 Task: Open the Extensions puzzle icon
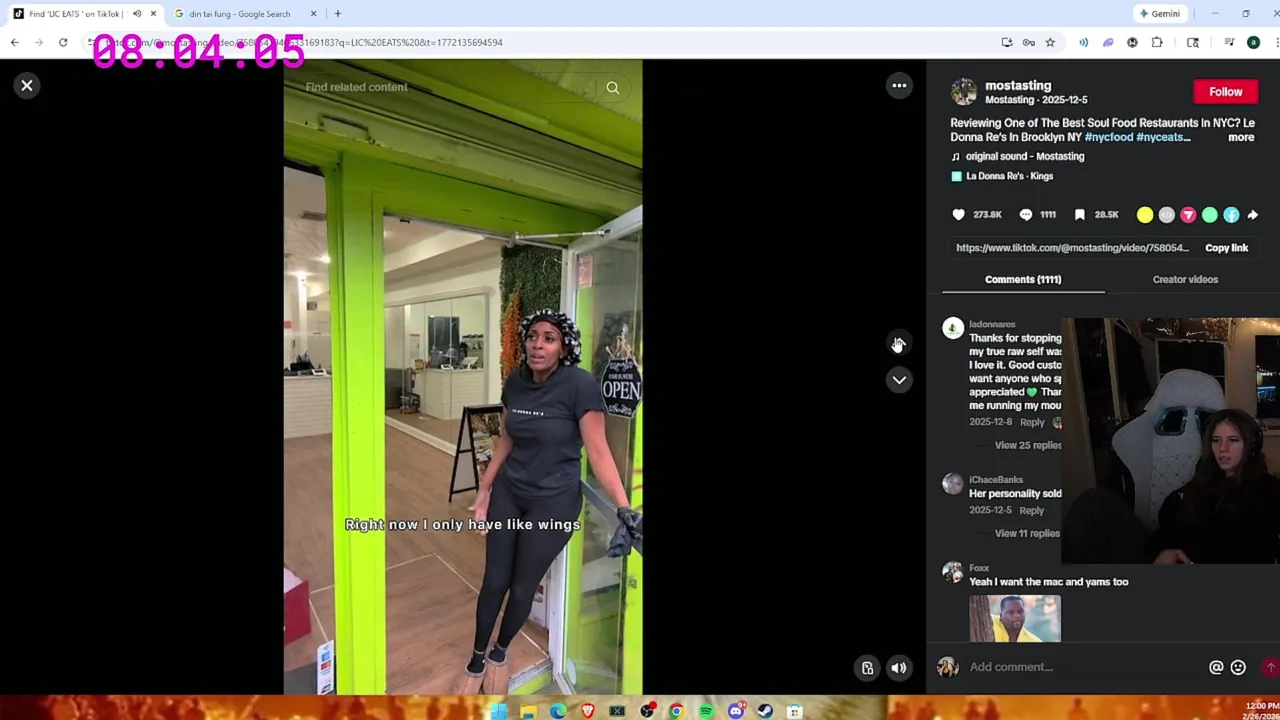click(x=1157, y=43)
